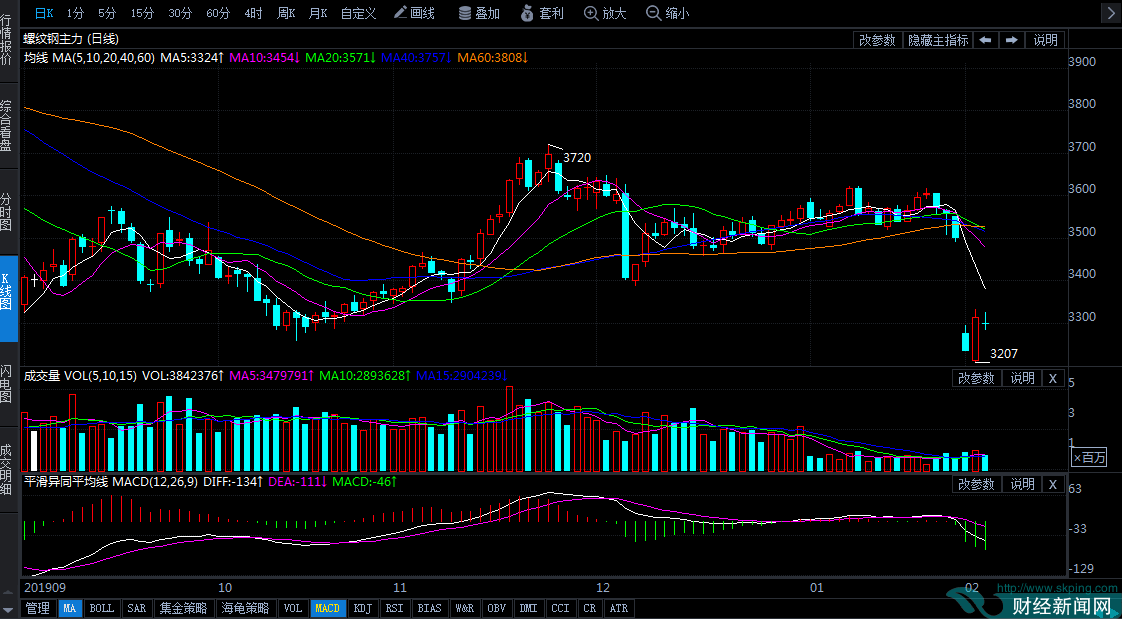
Task: Zoom out with 缩小
Action: [x=668, y=12]
